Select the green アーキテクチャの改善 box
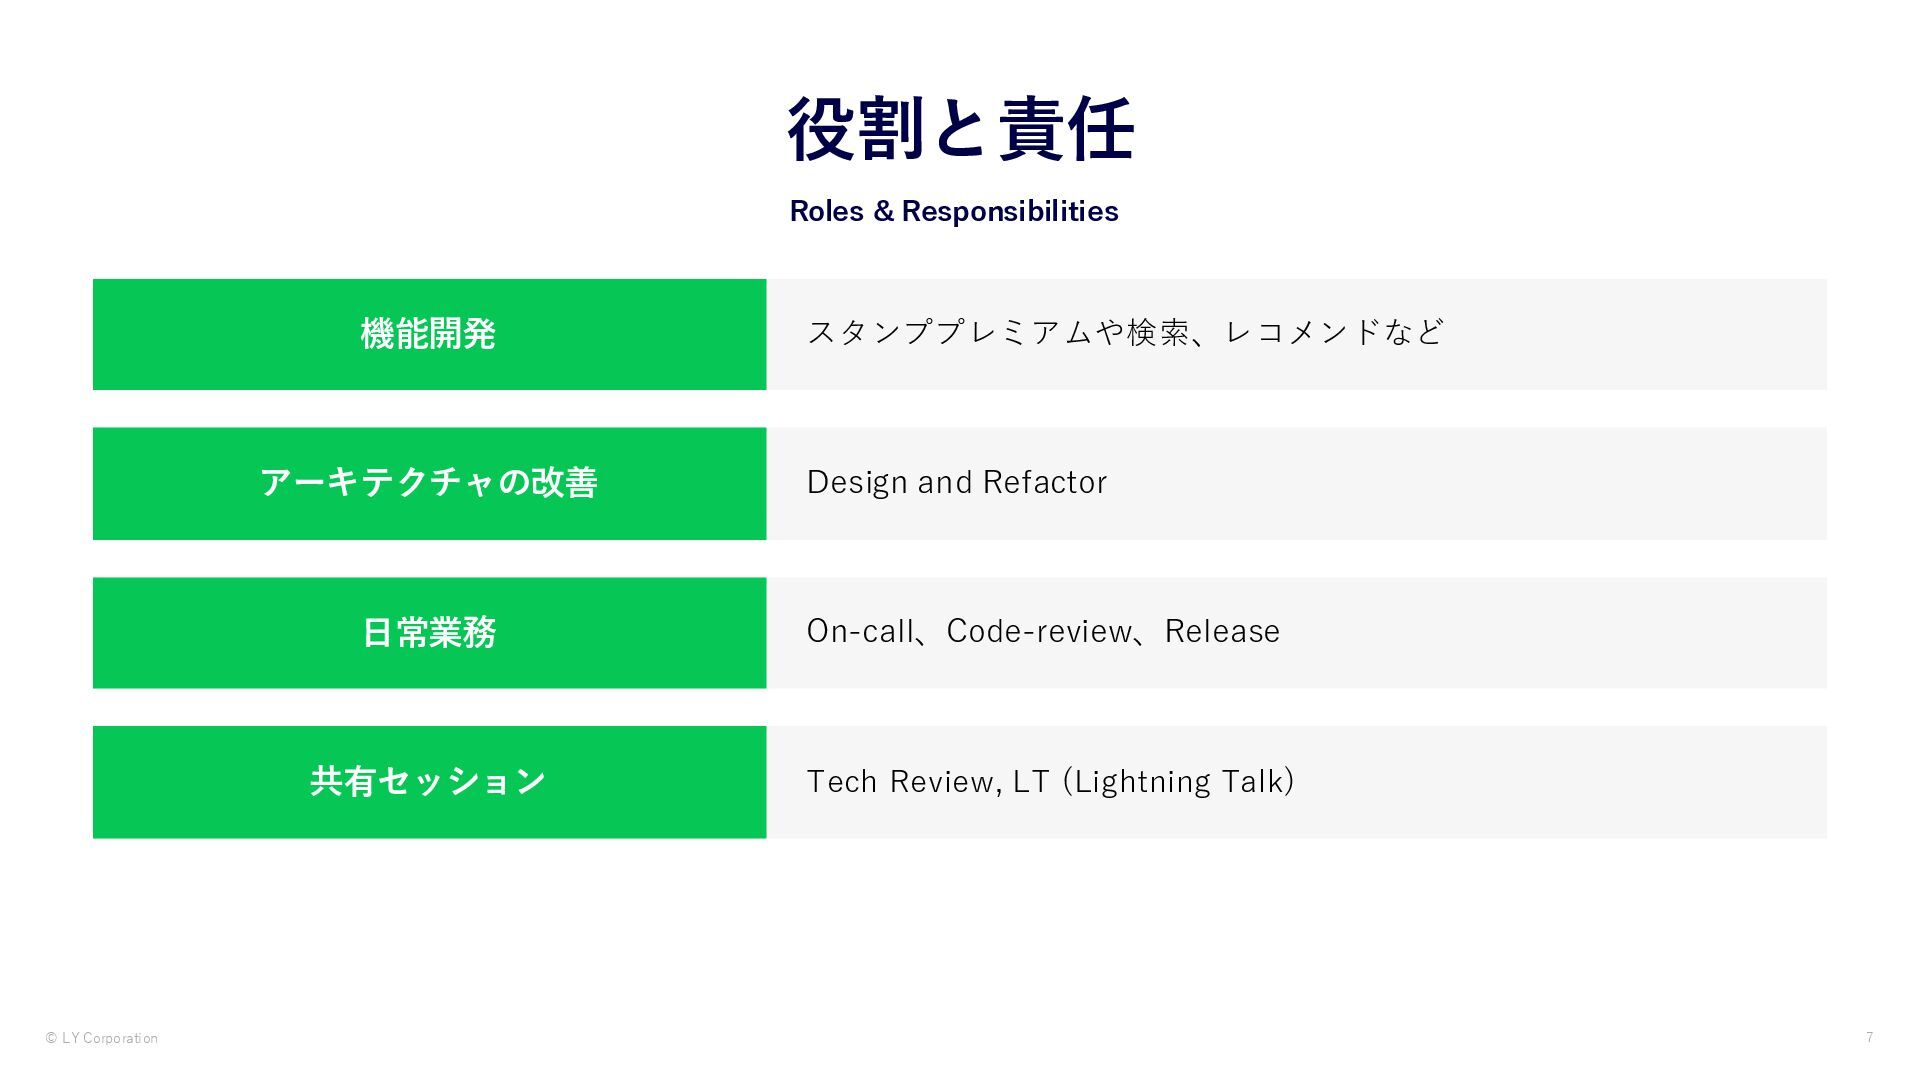 click(x=429, y=483)
